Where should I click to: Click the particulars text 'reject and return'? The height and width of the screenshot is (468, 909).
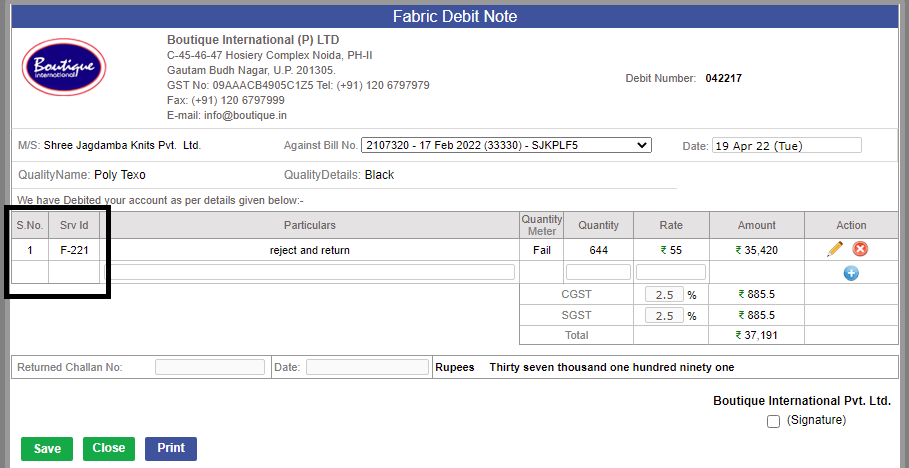point(310,251)
